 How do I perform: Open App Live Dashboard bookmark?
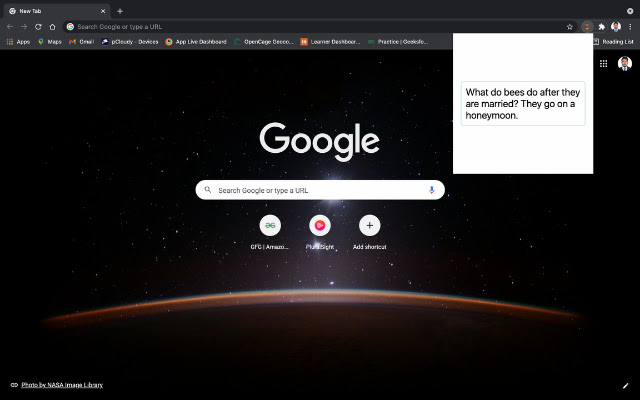tap(196, 42)
